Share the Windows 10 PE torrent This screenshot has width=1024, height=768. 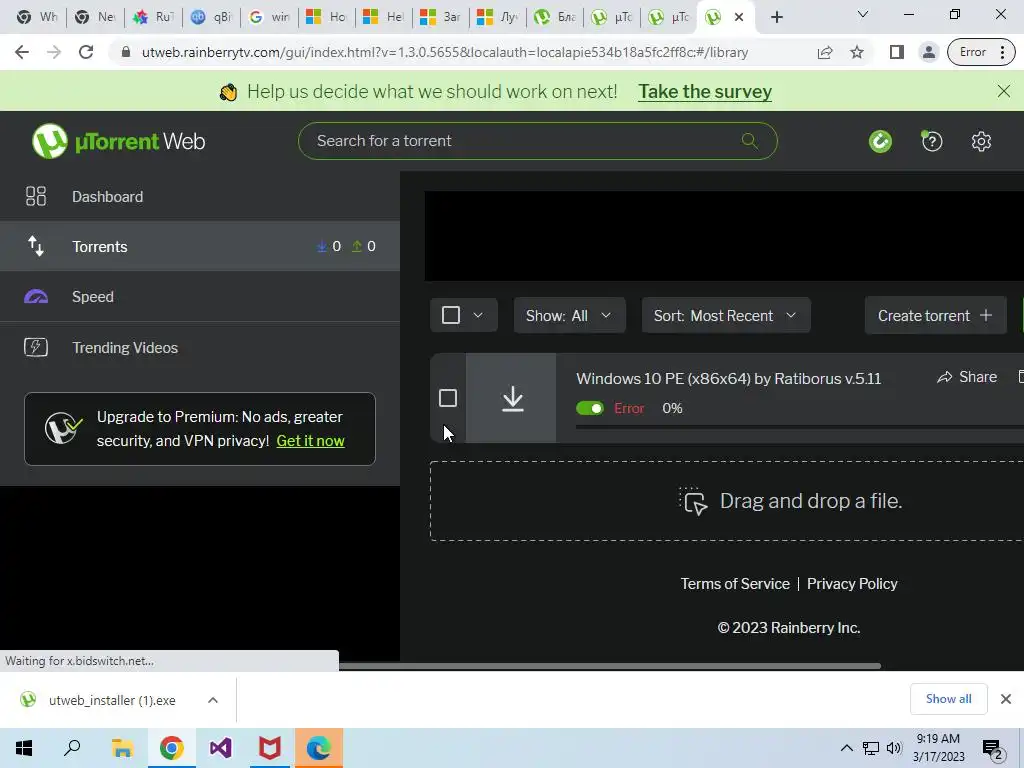coord(967,377)
